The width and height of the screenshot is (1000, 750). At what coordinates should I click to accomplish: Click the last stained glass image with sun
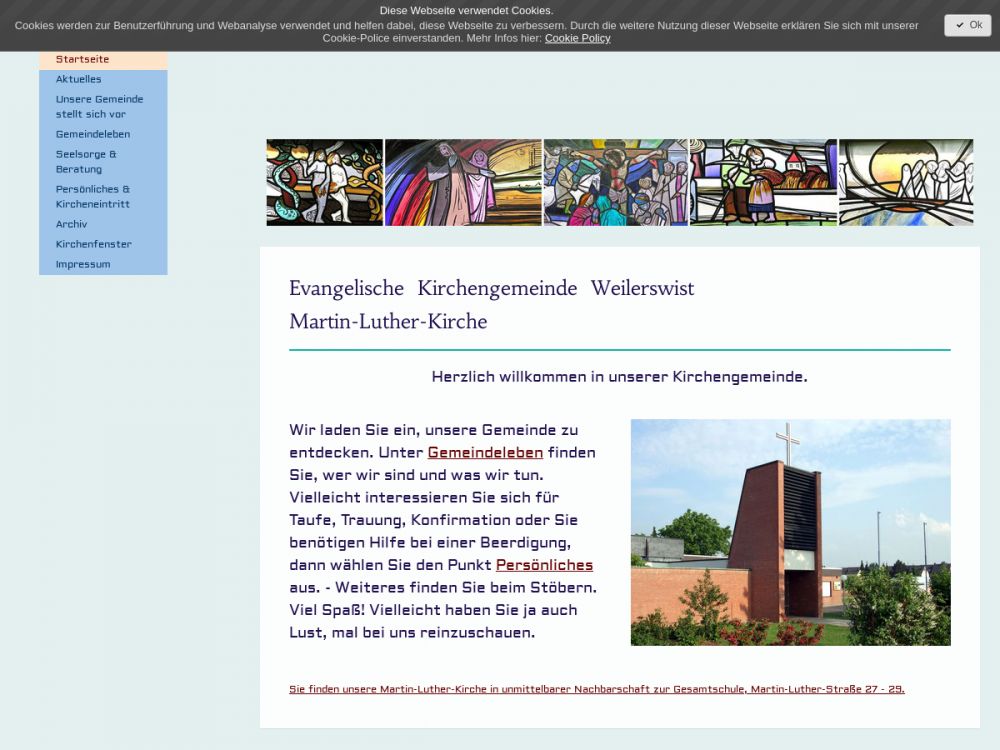pos(906,182)
